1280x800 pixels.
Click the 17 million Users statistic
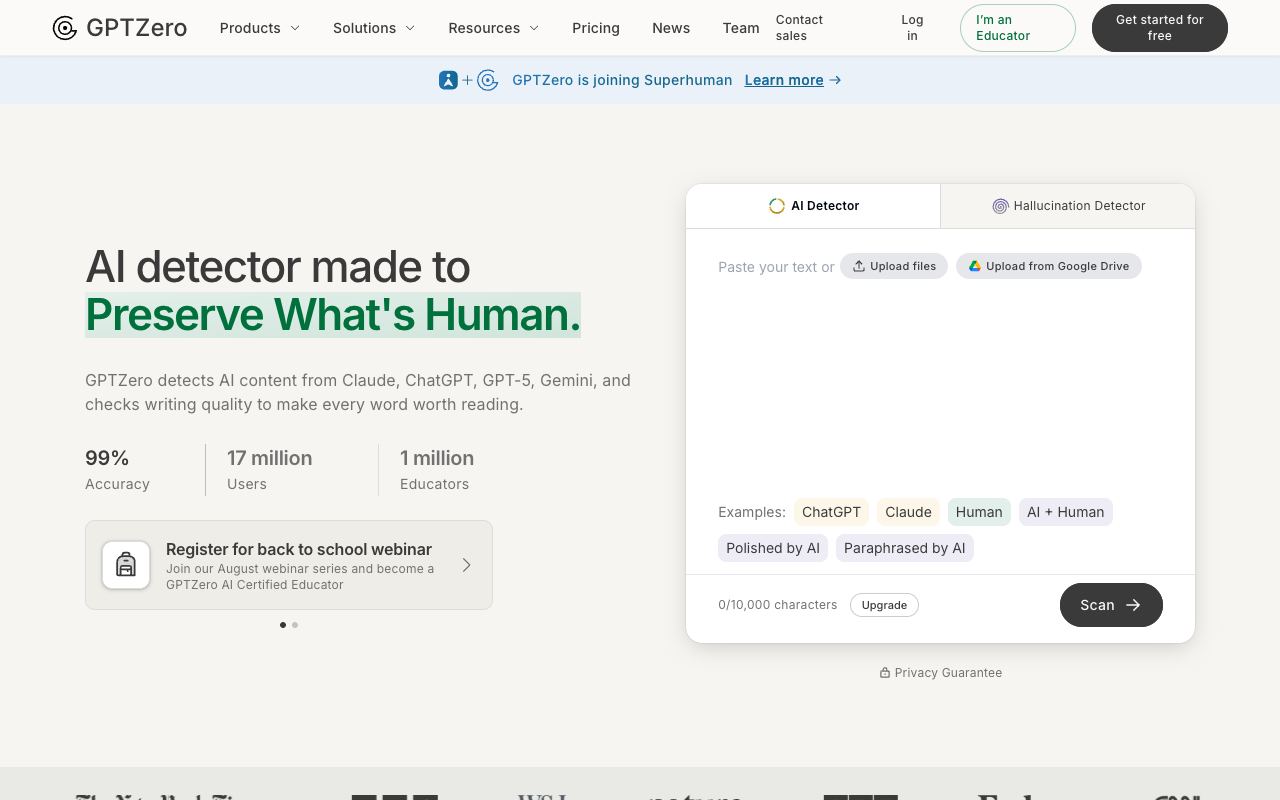pos(270,470)
